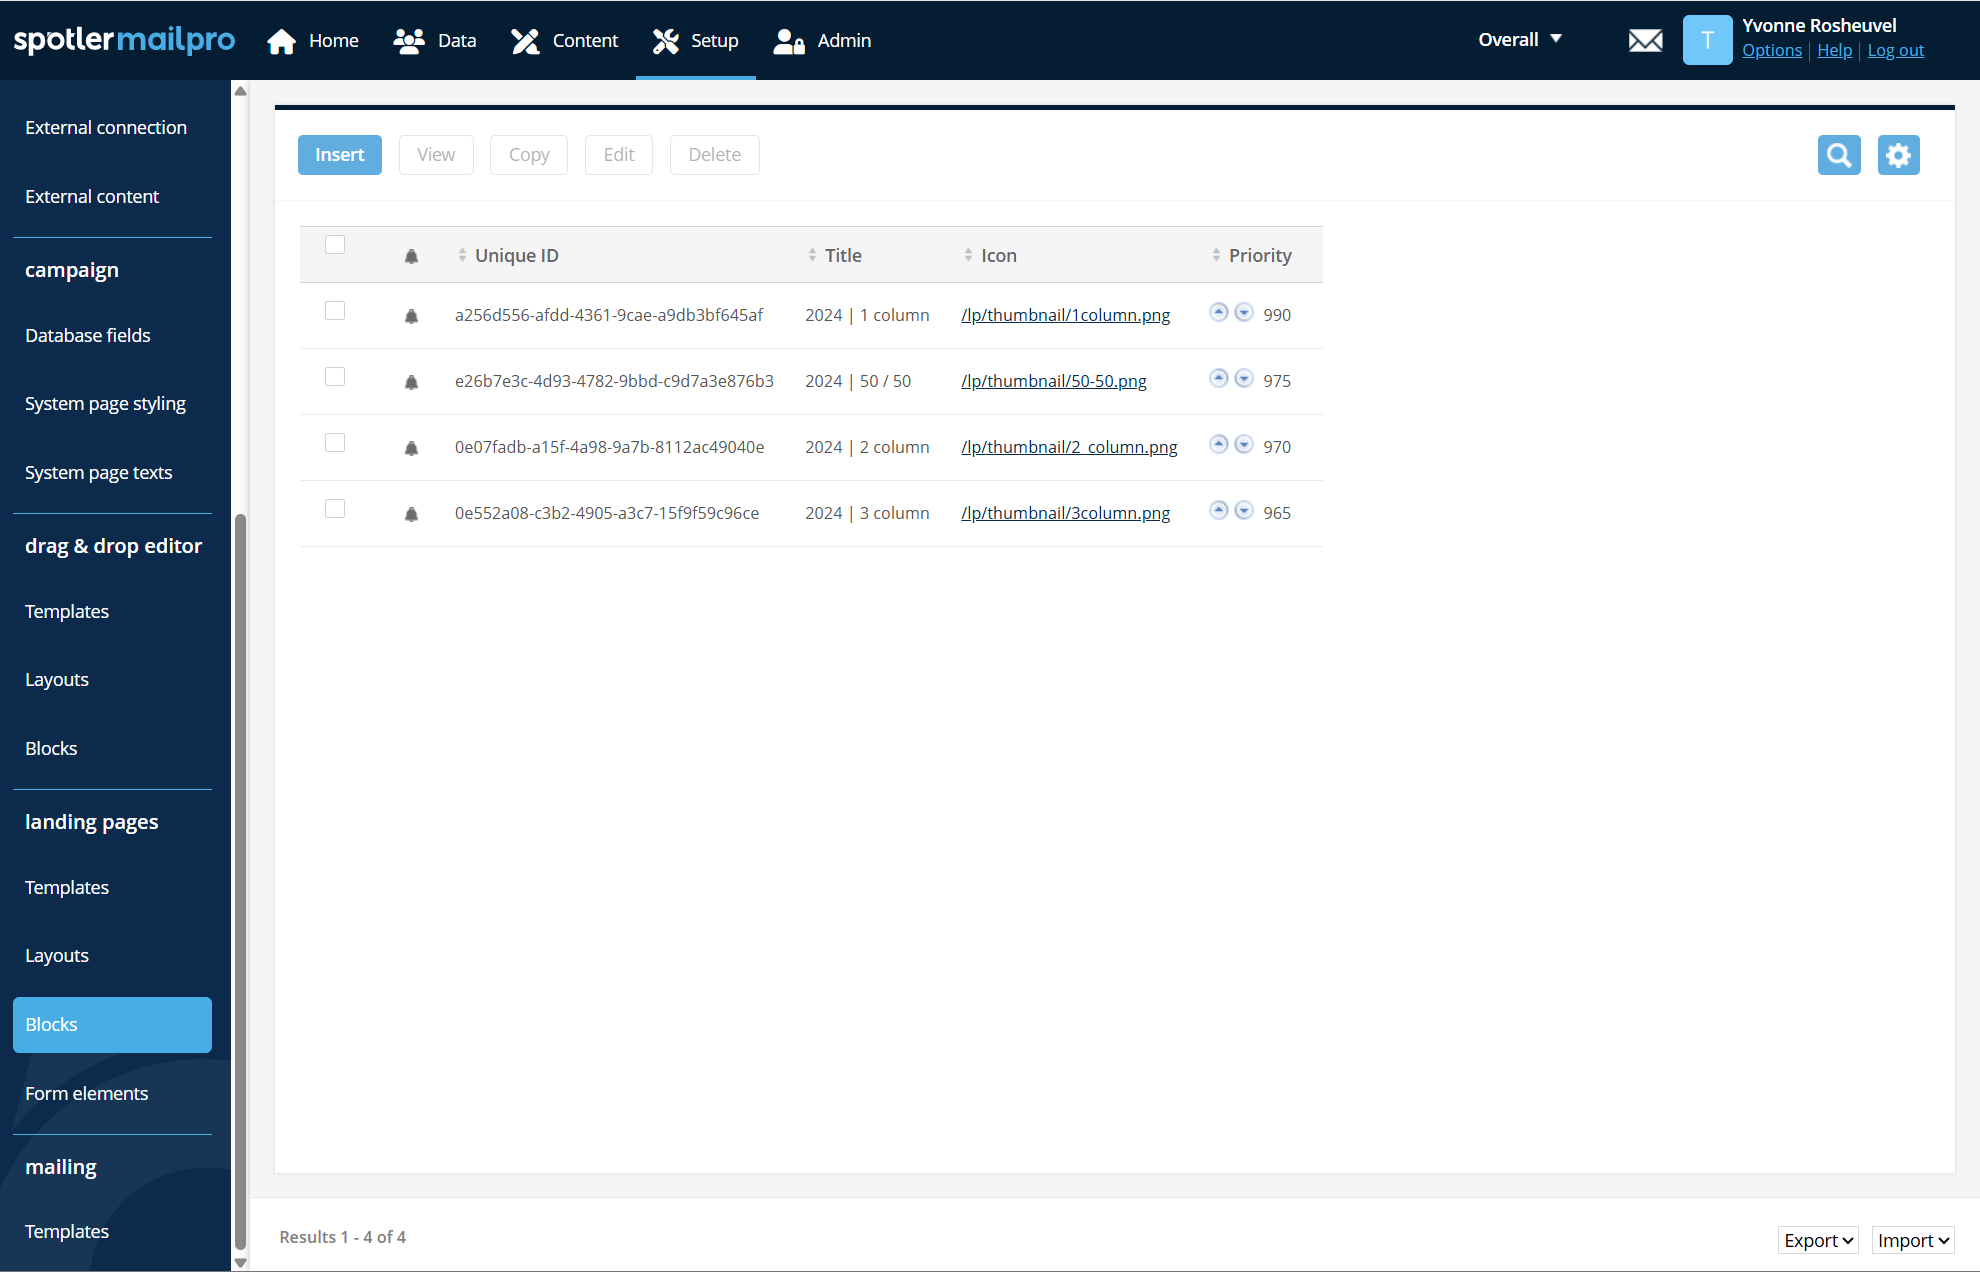1980x1272 pixels.
Task: Toggle the select-all header checkbox
Action: 335,245
